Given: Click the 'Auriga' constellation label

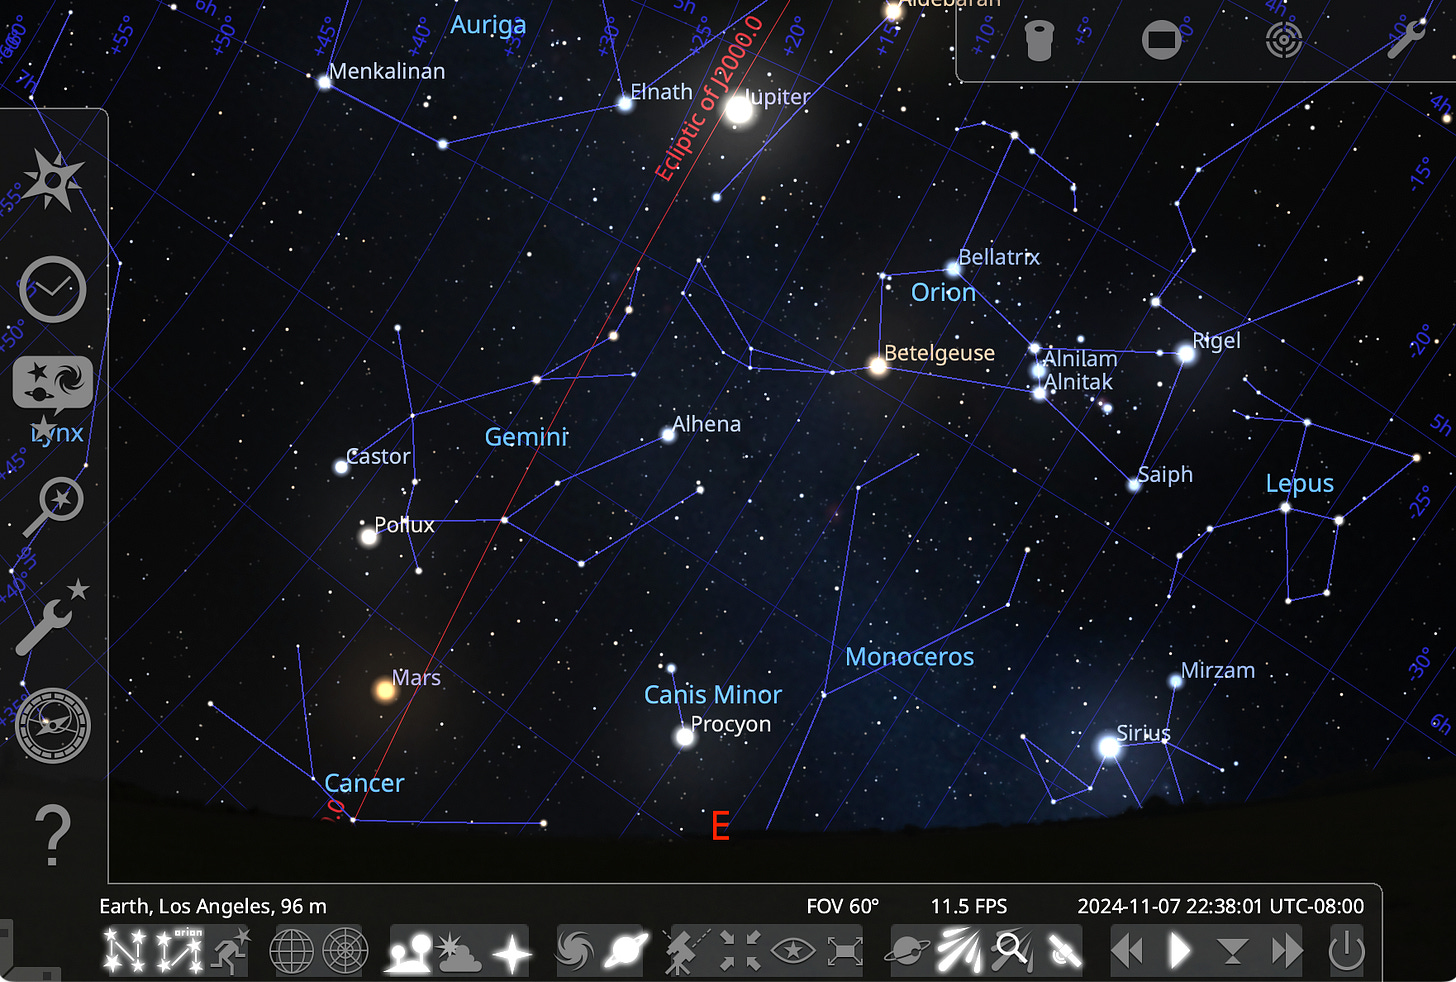Looking at the screenshot, I should (x=488, y=25).
